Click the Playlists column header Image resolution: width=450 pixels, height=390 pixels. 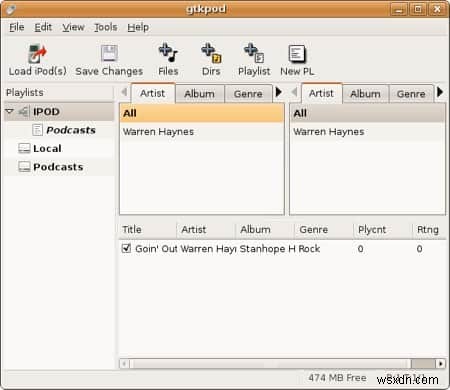point(59,93)
